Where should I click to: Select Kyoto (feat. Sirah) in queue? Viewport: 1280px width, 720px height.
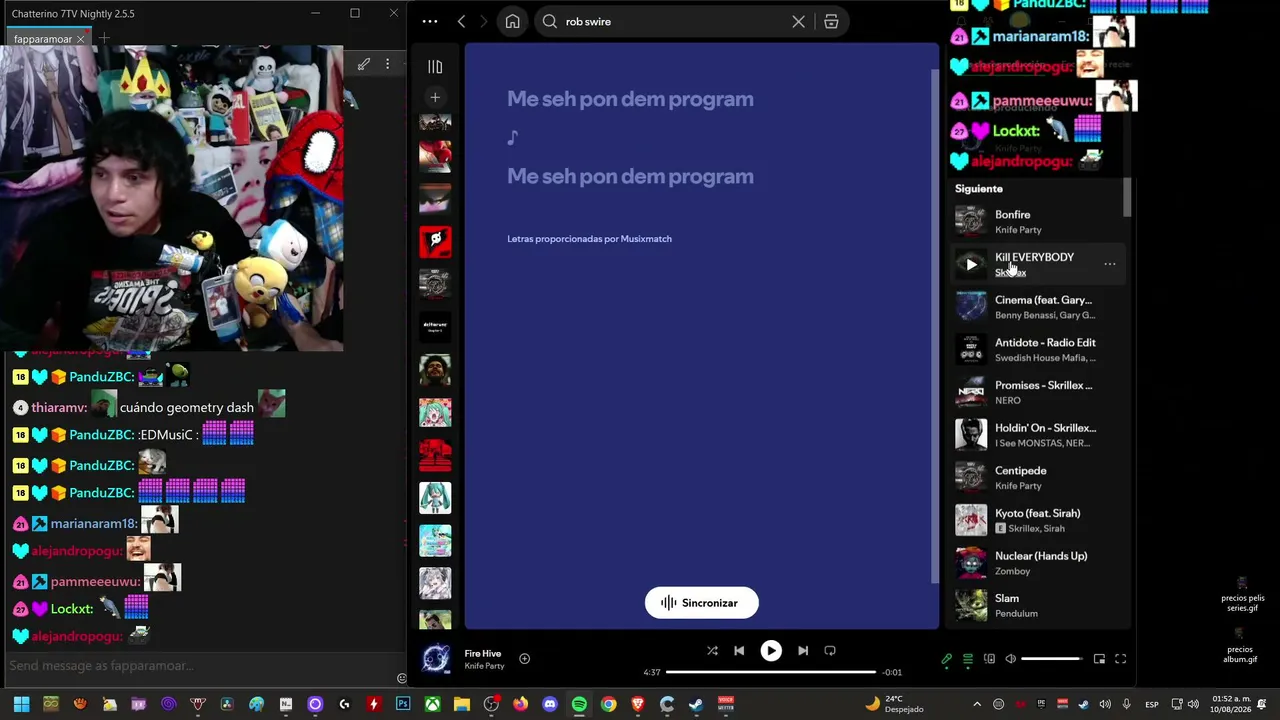coord(1036,520)
